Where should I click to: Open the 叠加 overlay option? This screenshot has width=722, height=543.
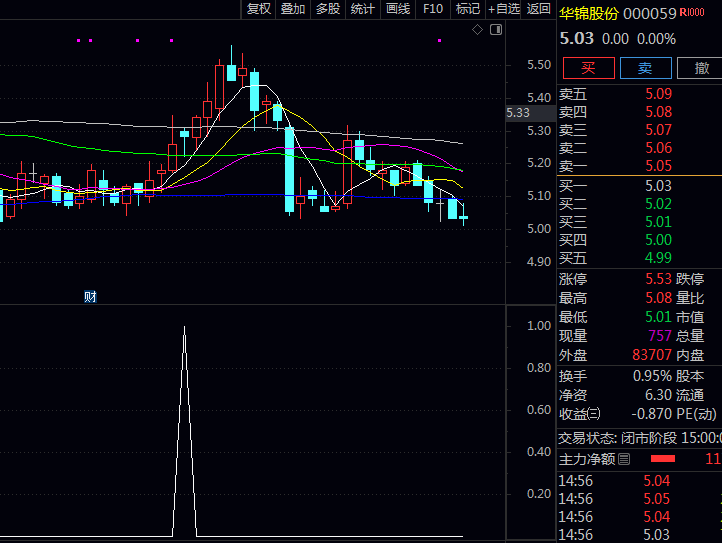coord(293,9)
